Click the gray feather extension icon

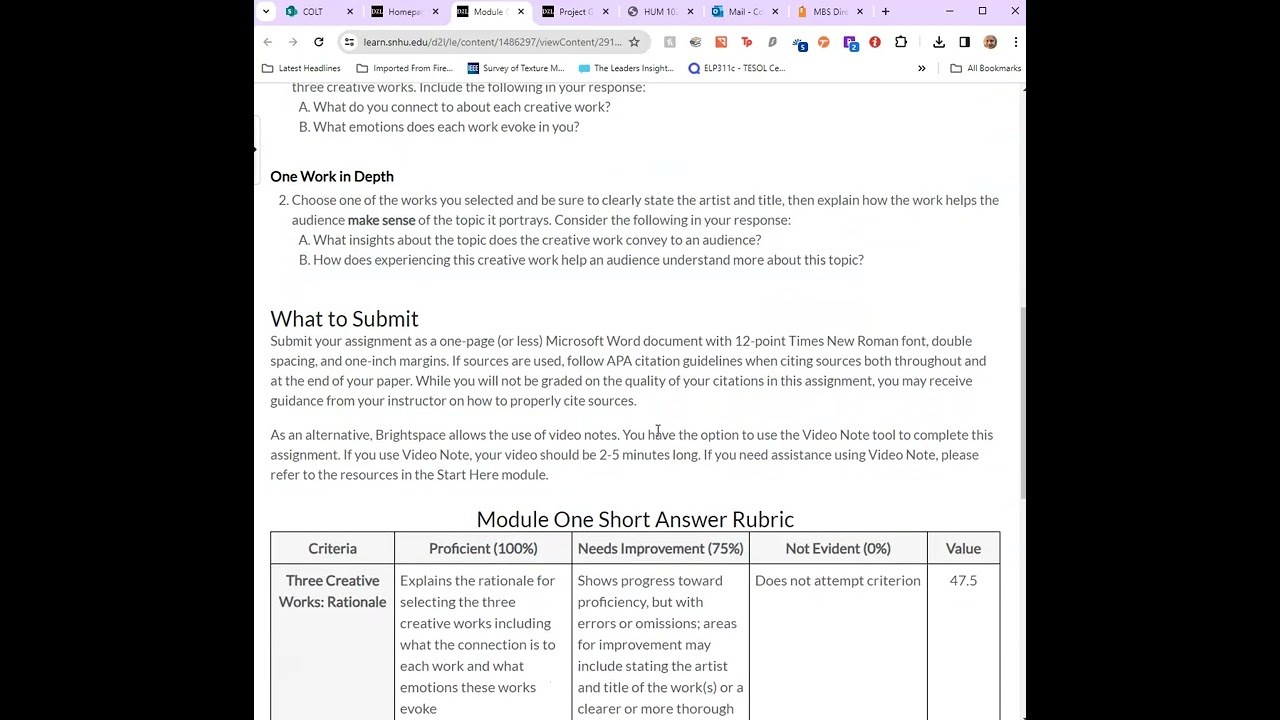[772, 42]
